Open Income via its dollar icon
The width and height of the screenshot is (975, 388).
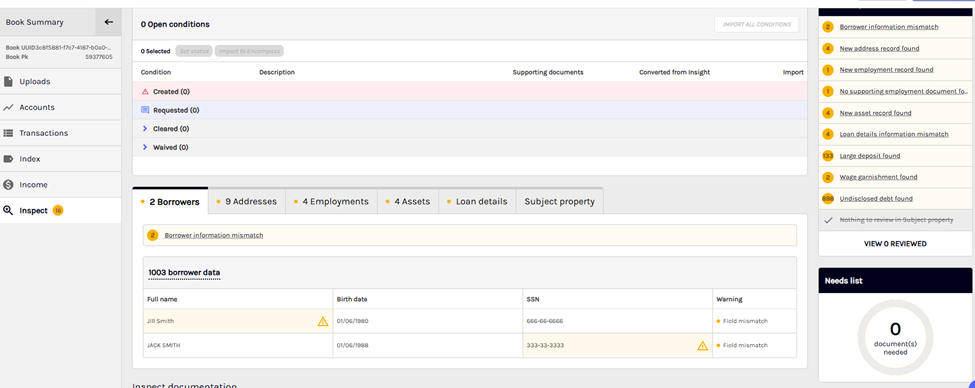8,185
